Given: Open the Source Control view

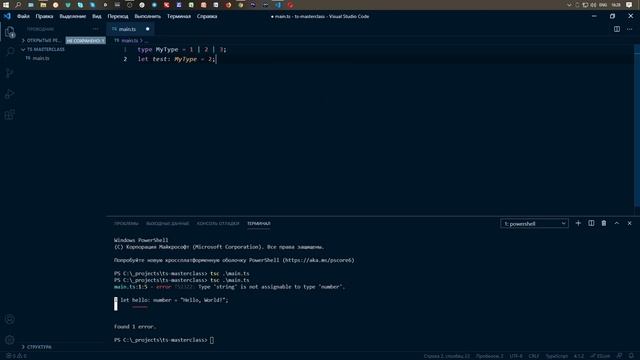Looking at the screenshot, I should tap(10, 73).
